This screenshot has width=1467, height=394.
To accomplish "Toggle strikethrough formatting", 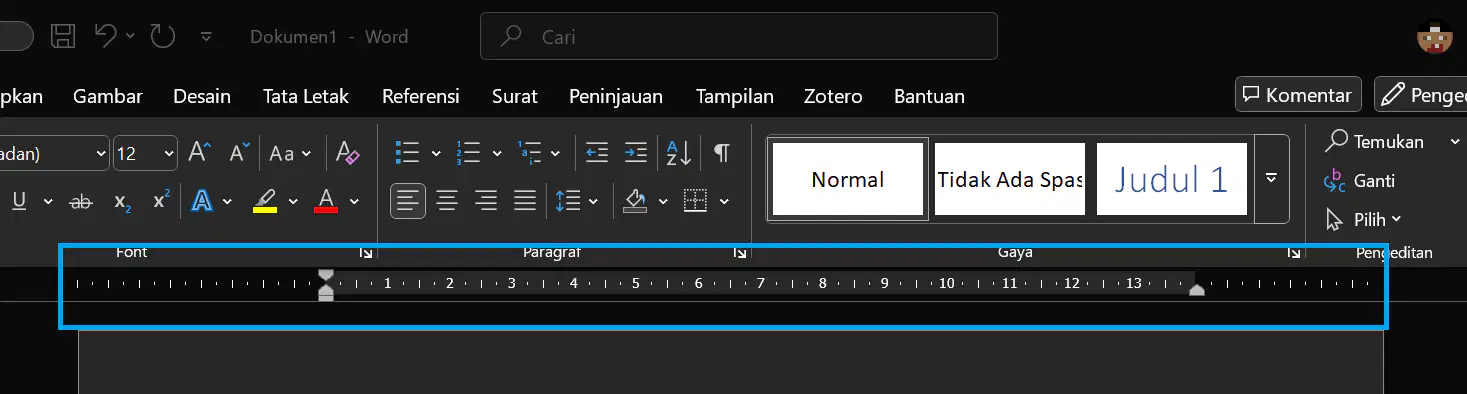I will (81, 201).
